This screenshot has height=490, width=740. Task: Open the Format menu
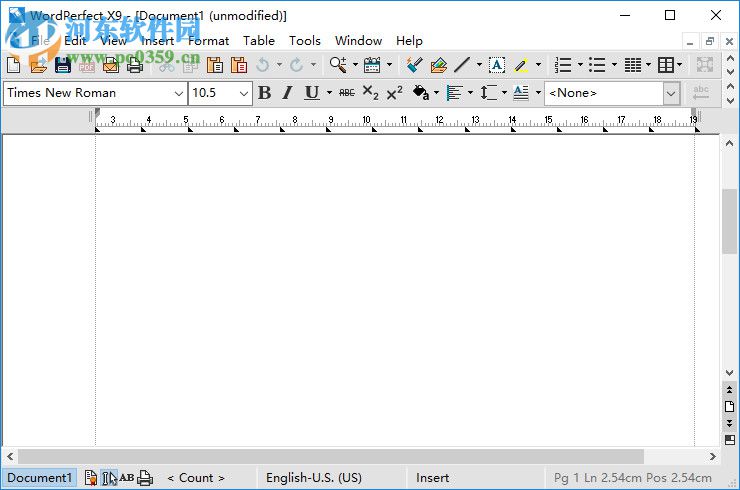click(x=208, y=41)
